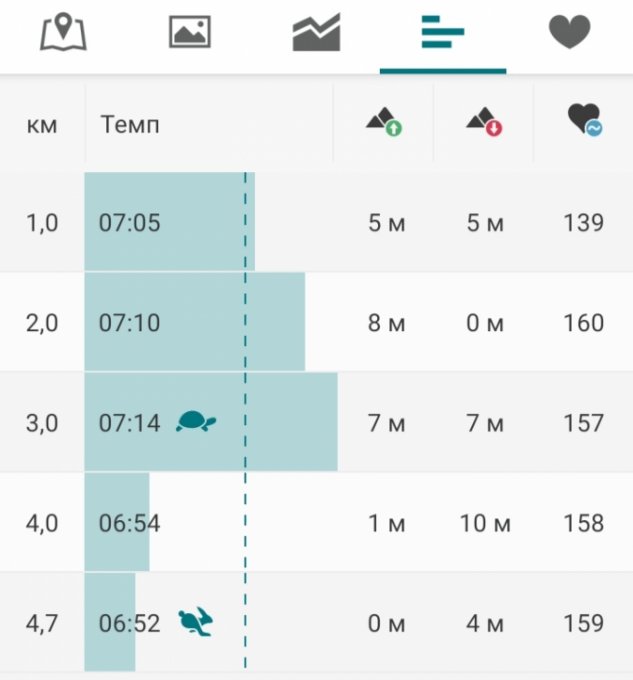Tap the turtle slowest-split icon
The image size is (633, 680).
click(196, 422)
